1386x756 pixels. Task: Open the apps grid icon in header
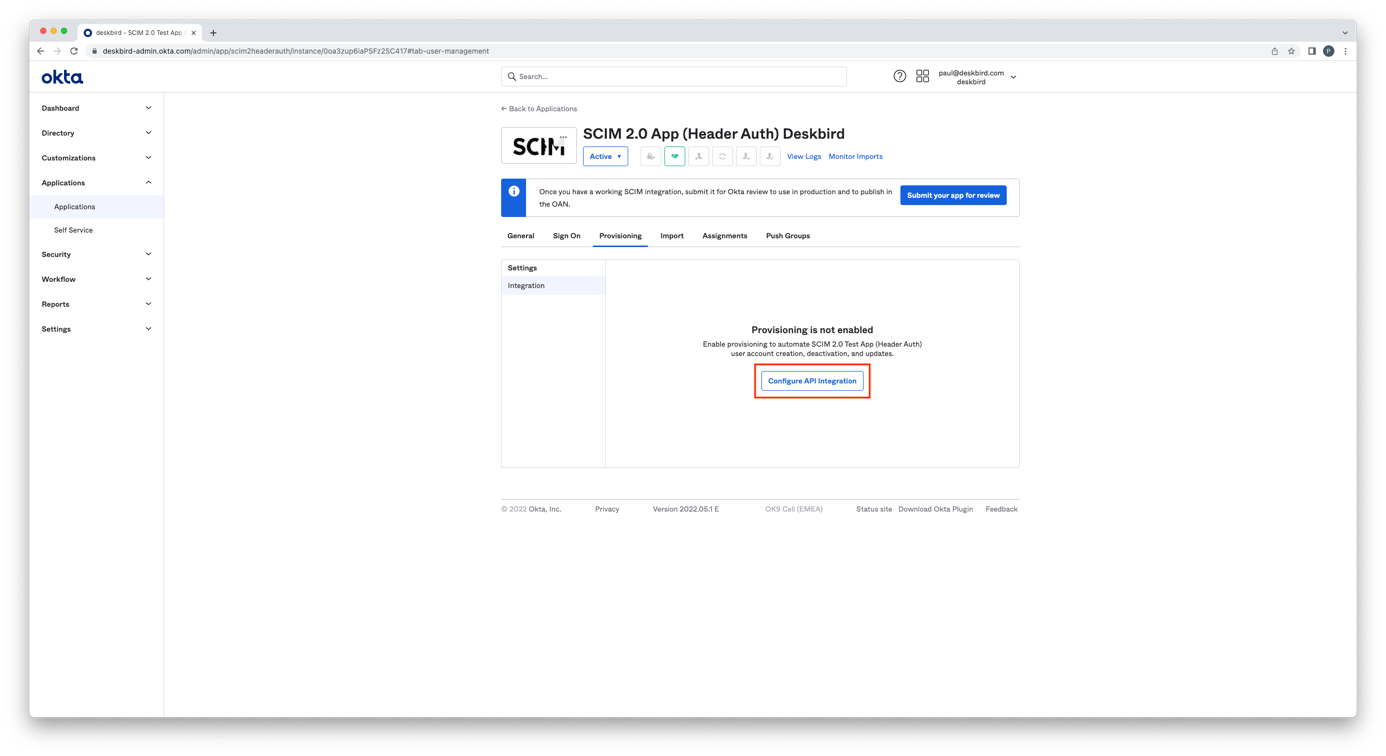point(922,76)
